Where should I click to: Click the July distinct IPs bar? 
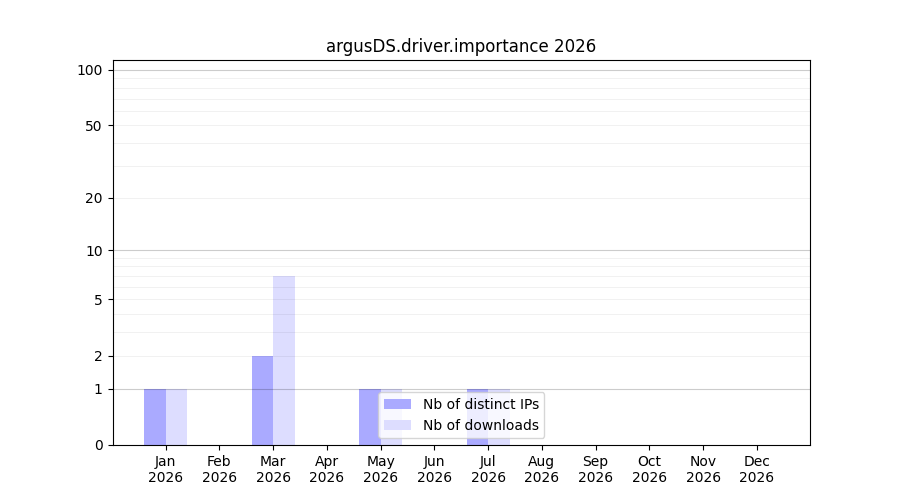(478, 417)
